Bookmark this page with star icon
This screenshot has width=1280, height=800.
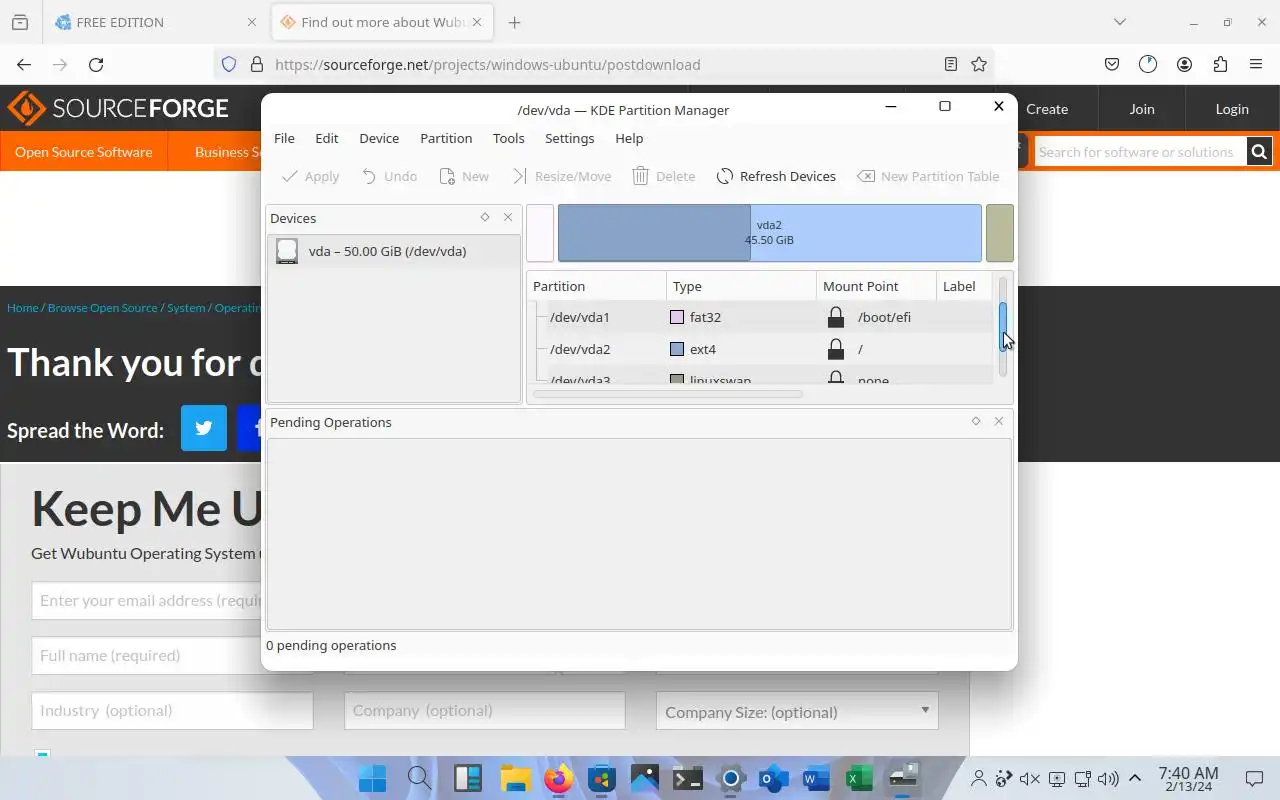[979, 64]
